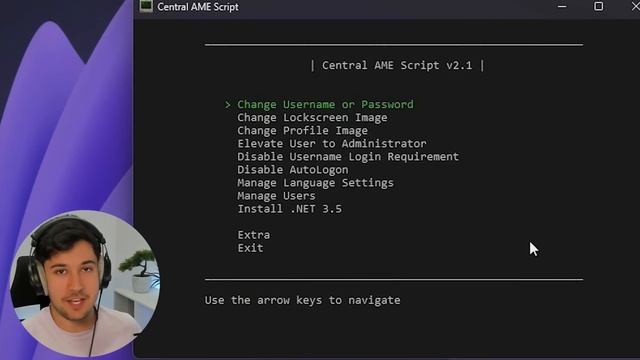Open Manage Language Settings
Screen dimensions: 640x360
point(316,183)
